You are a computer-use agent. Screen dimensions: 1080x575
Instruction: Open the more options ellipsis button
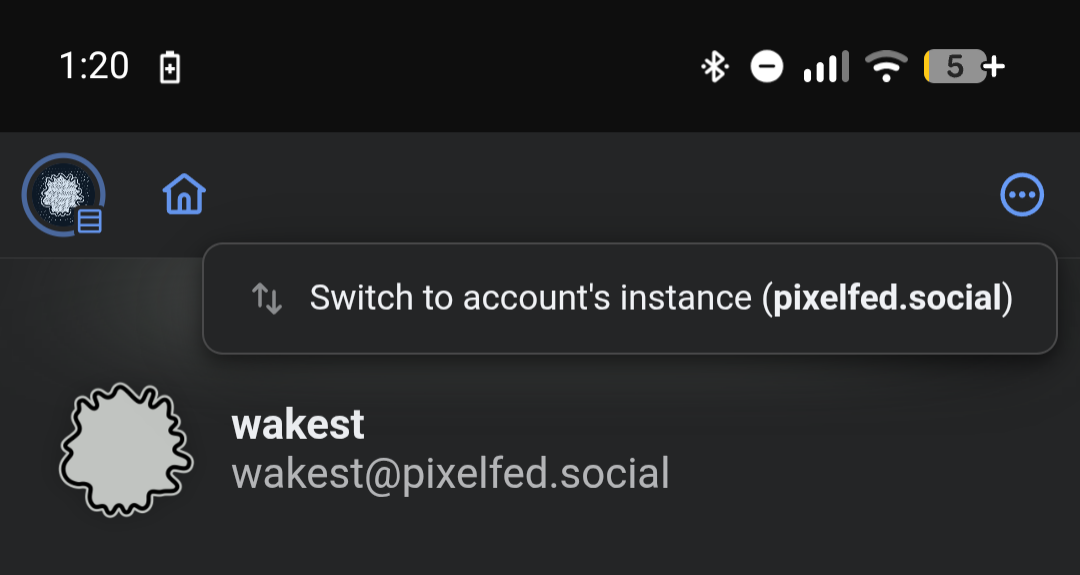pos(1022,195)
